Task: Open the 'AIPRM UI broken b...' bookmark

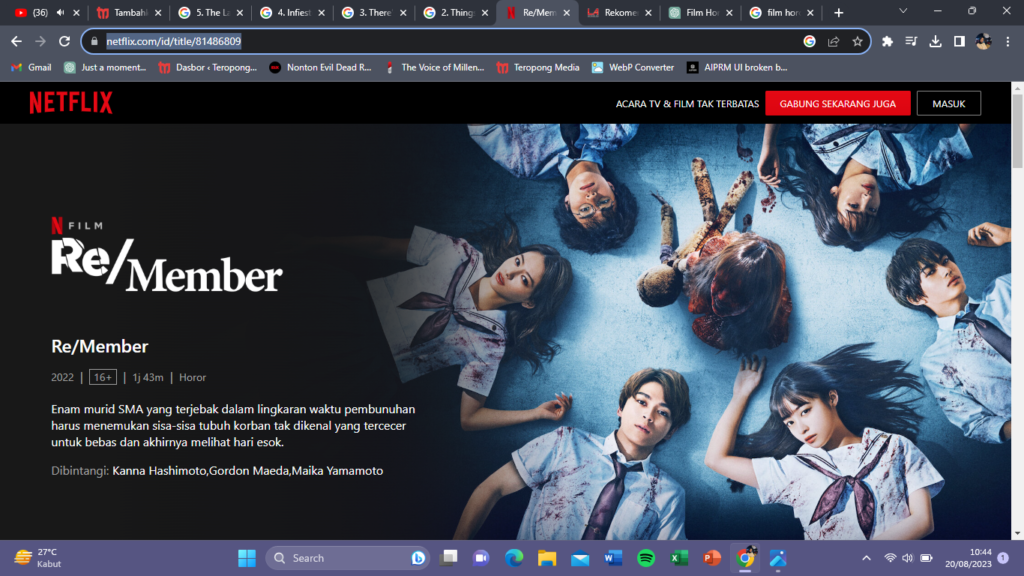Action: coord(737,67)
